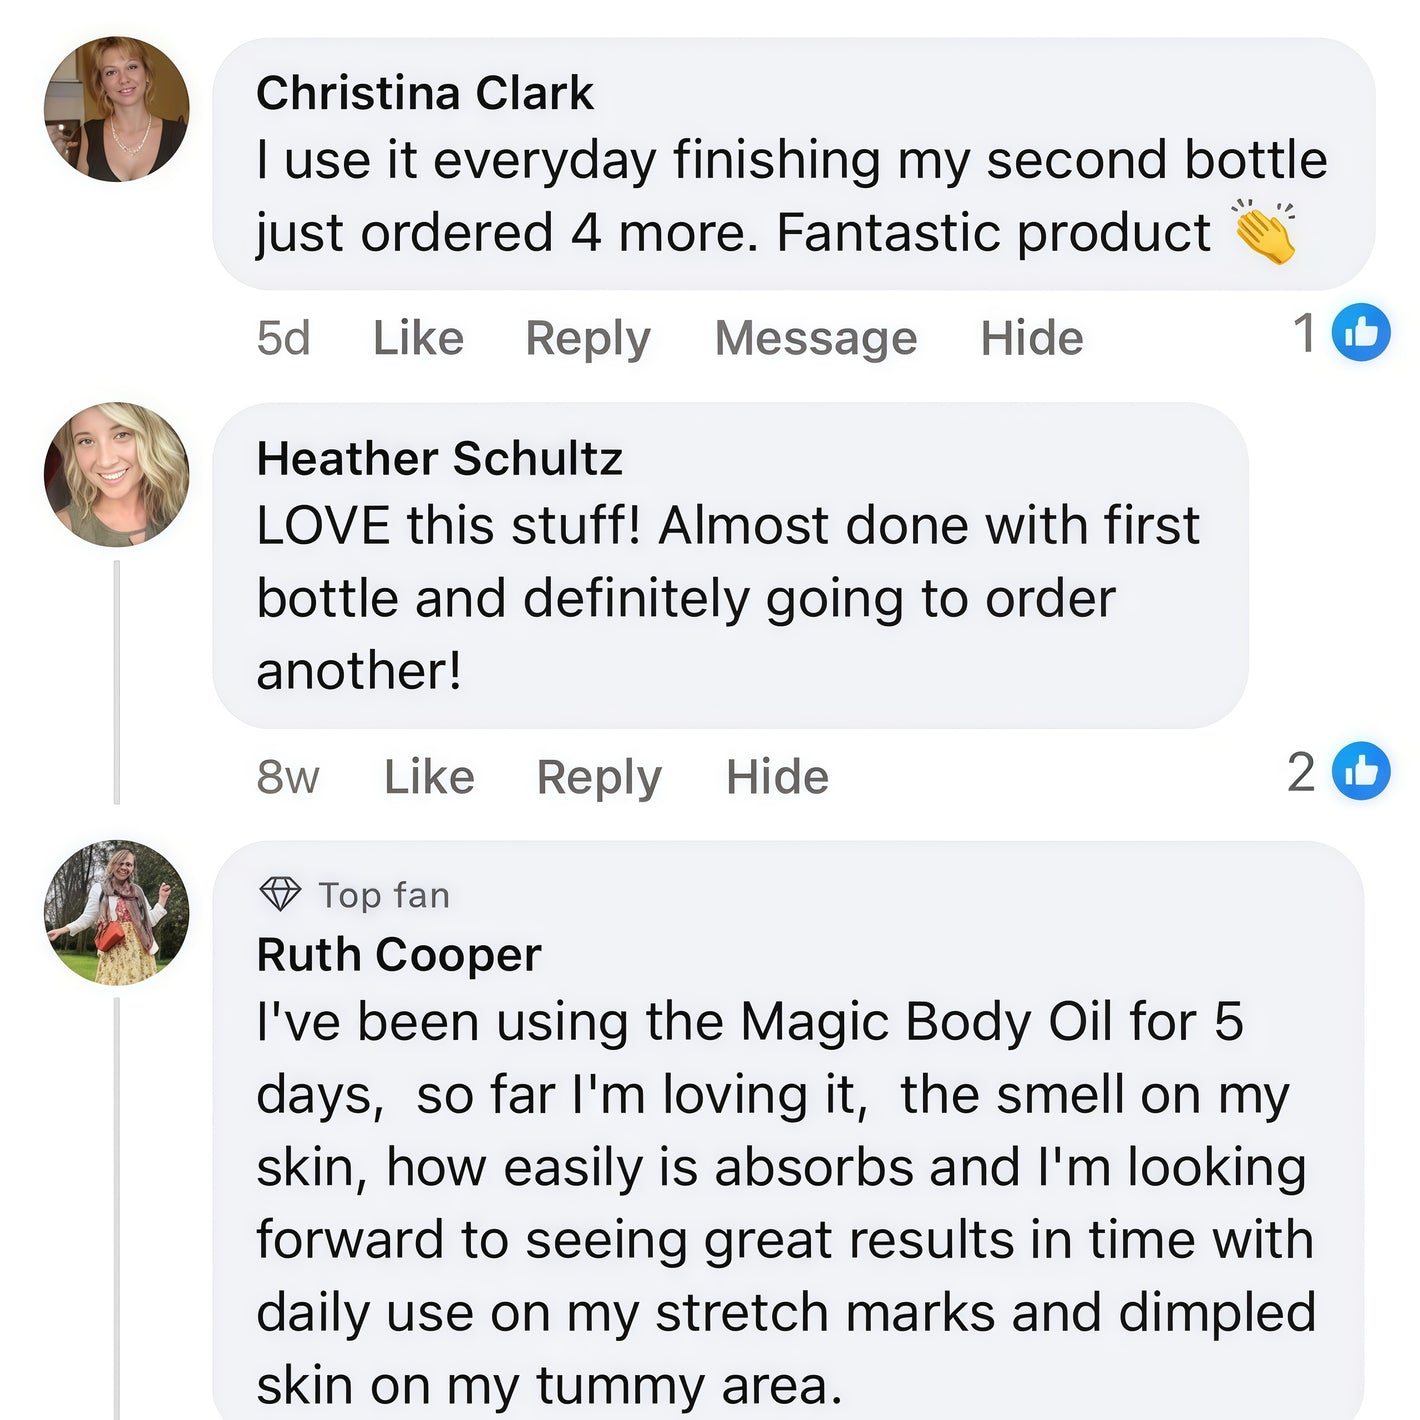Viewport: 1420px width, 1420px height.
Task: Open Ruth Cooper's profile name link
Action: (x=399, y=955)
